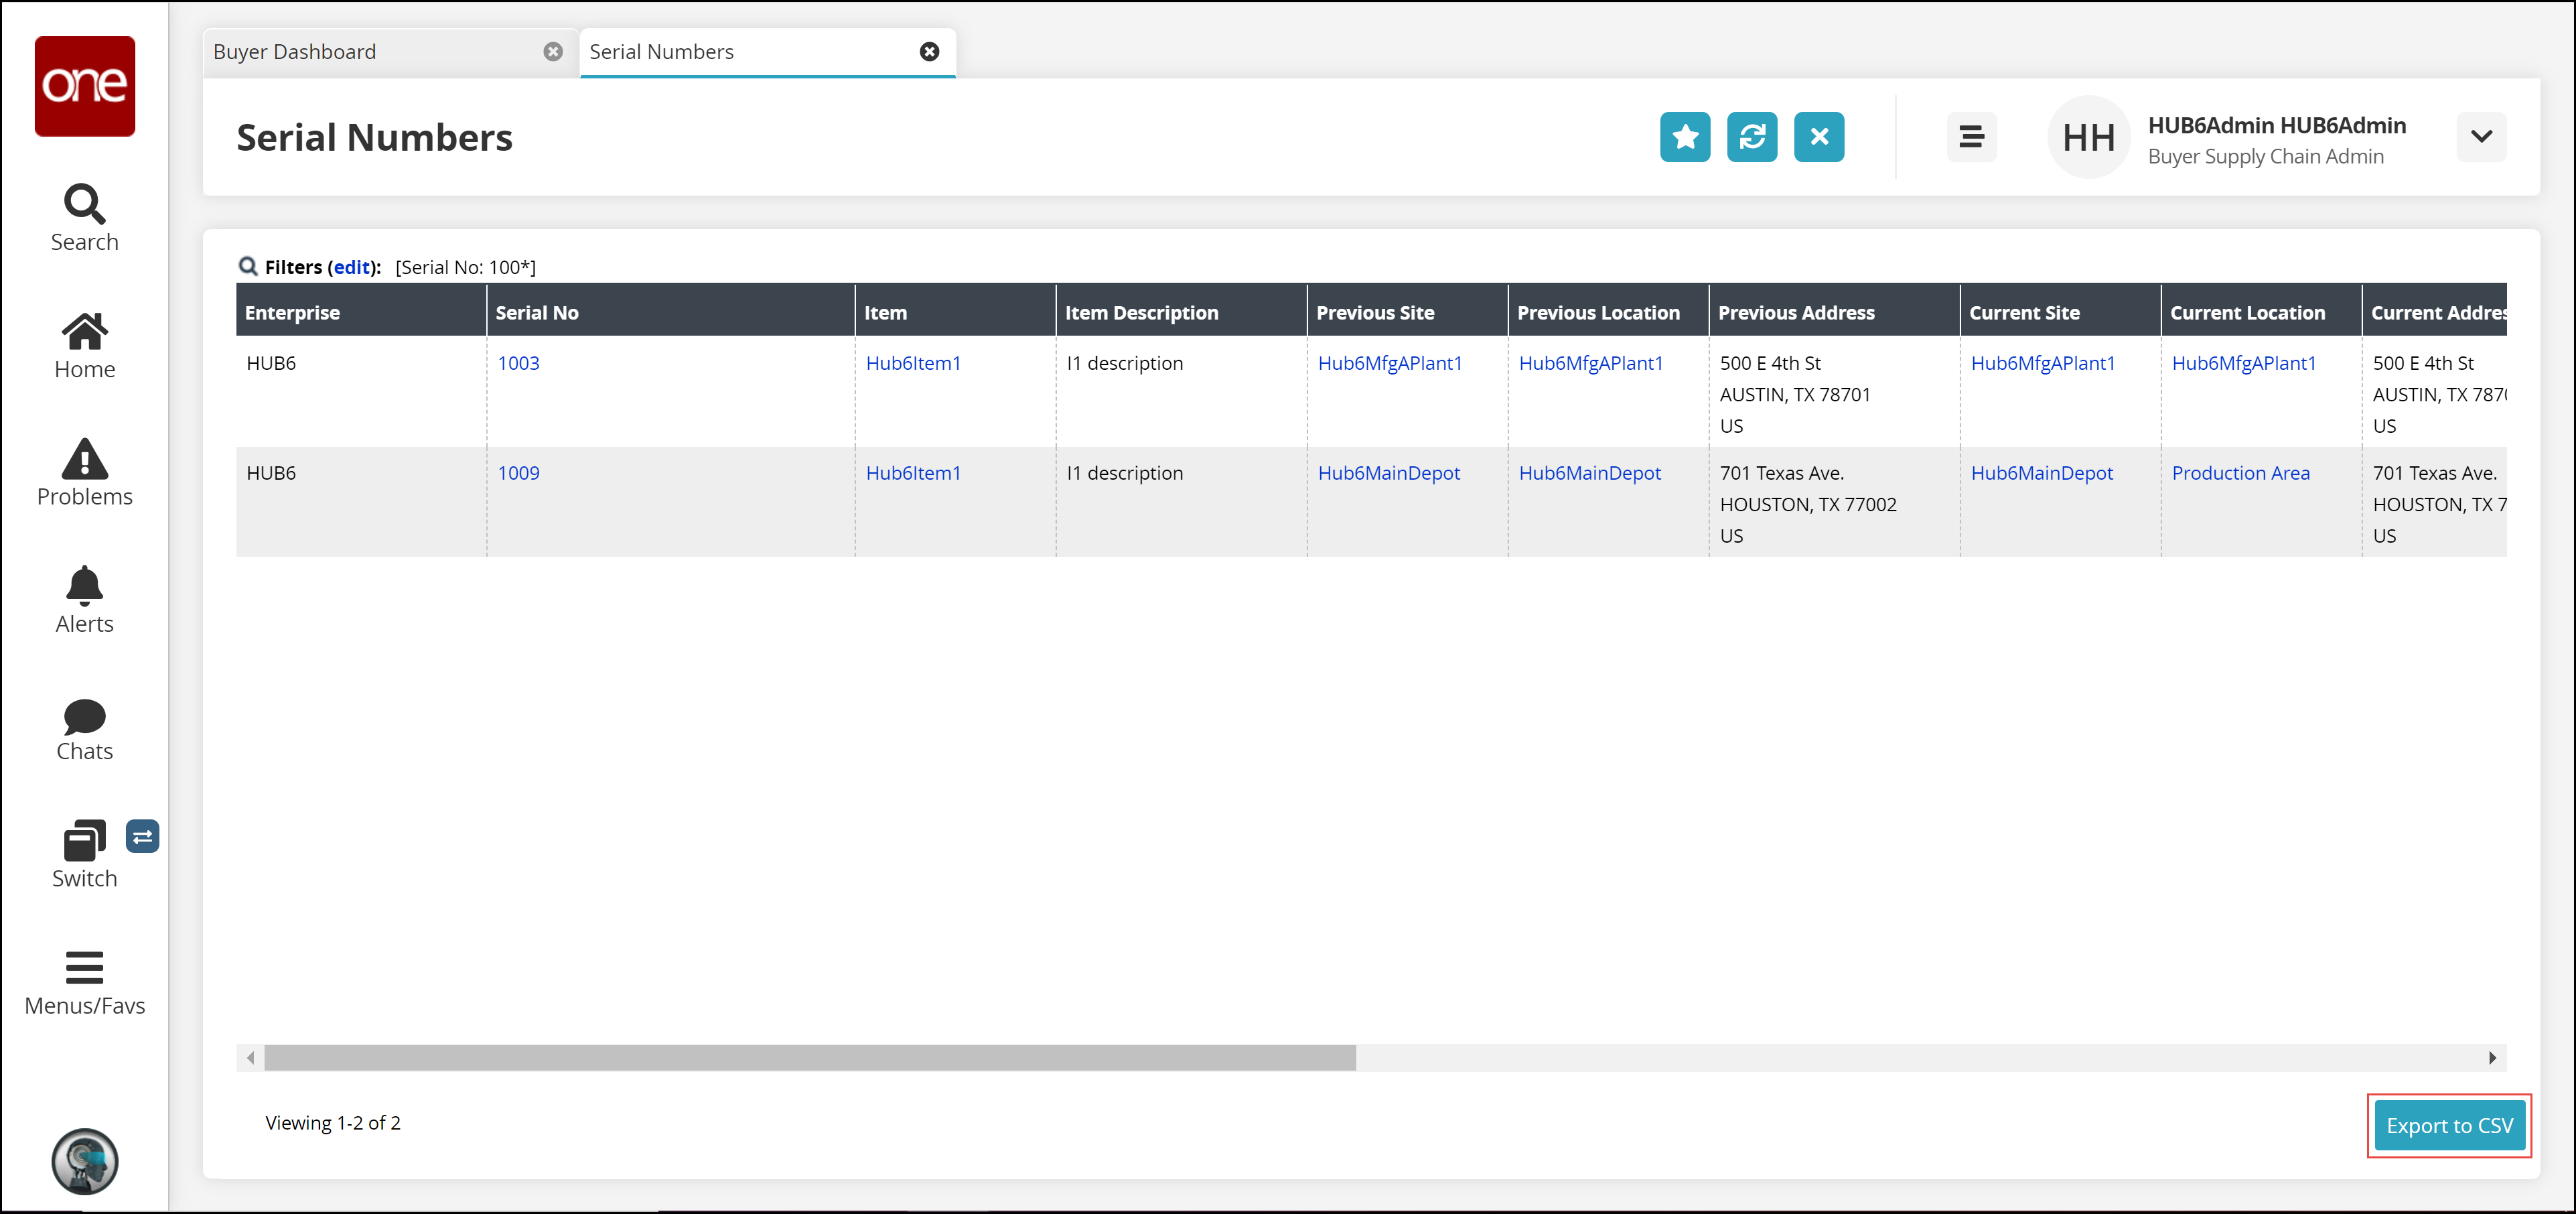Open the three-line actions menu in header
Screen dimensions: 2576x1214
pos(1971,137)
